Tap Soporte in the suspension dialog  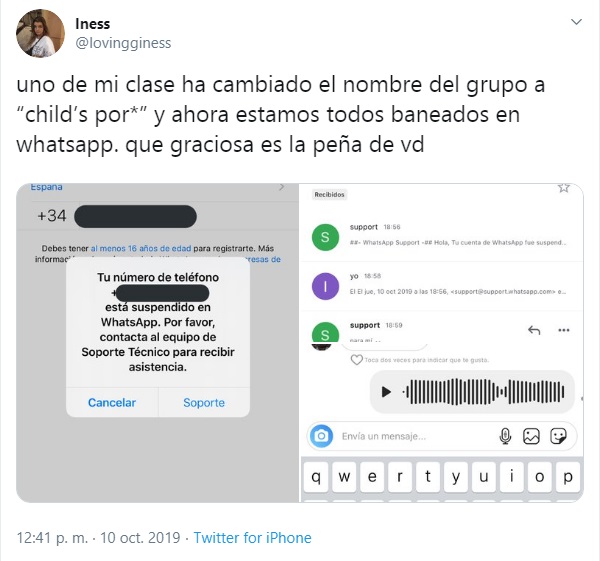204,403
